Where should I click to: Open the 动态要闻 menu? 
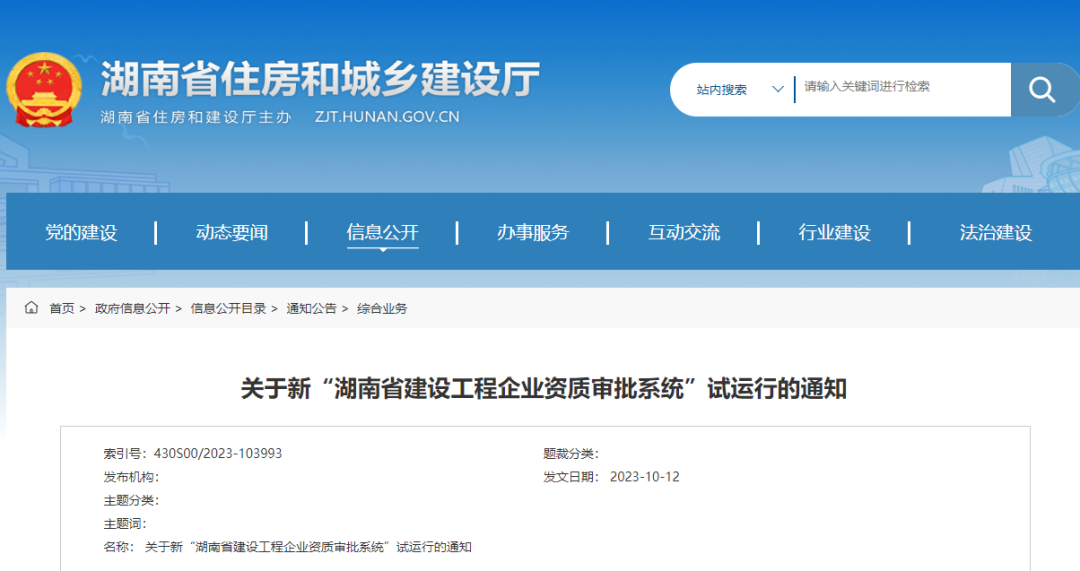click(232, 233)
